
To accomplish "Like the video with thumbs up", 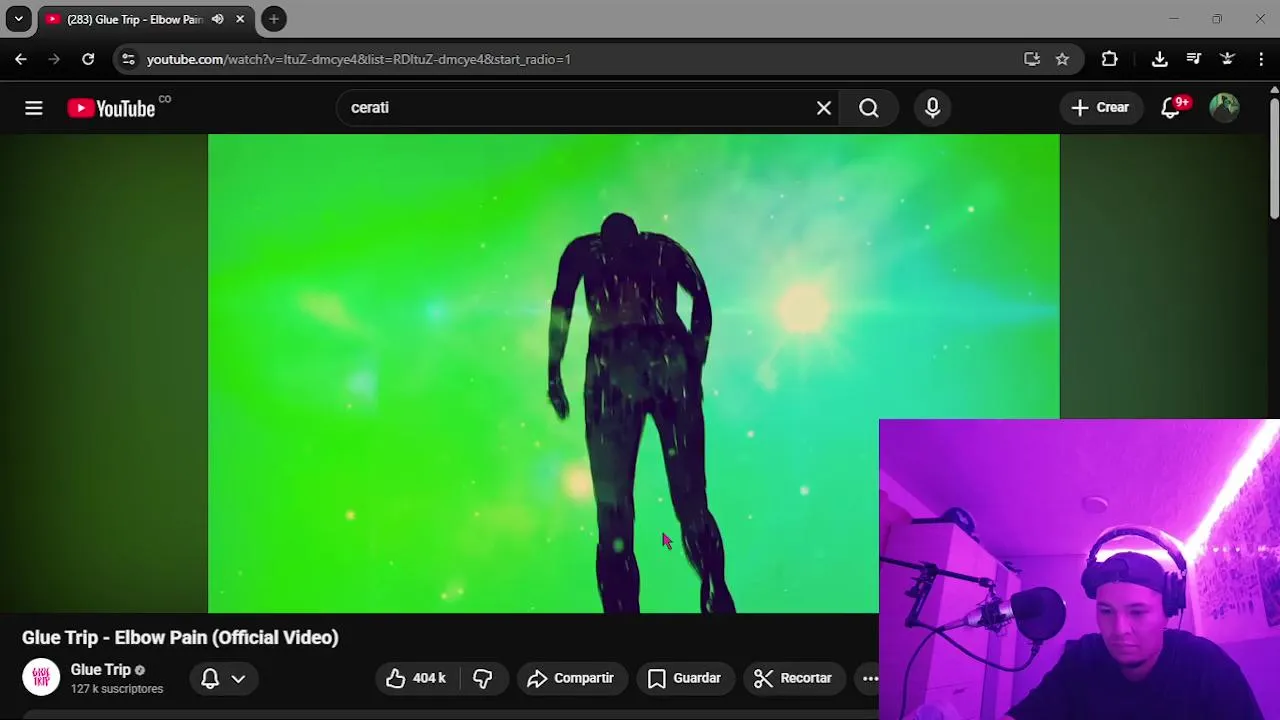I will click(x=416, y=678).
